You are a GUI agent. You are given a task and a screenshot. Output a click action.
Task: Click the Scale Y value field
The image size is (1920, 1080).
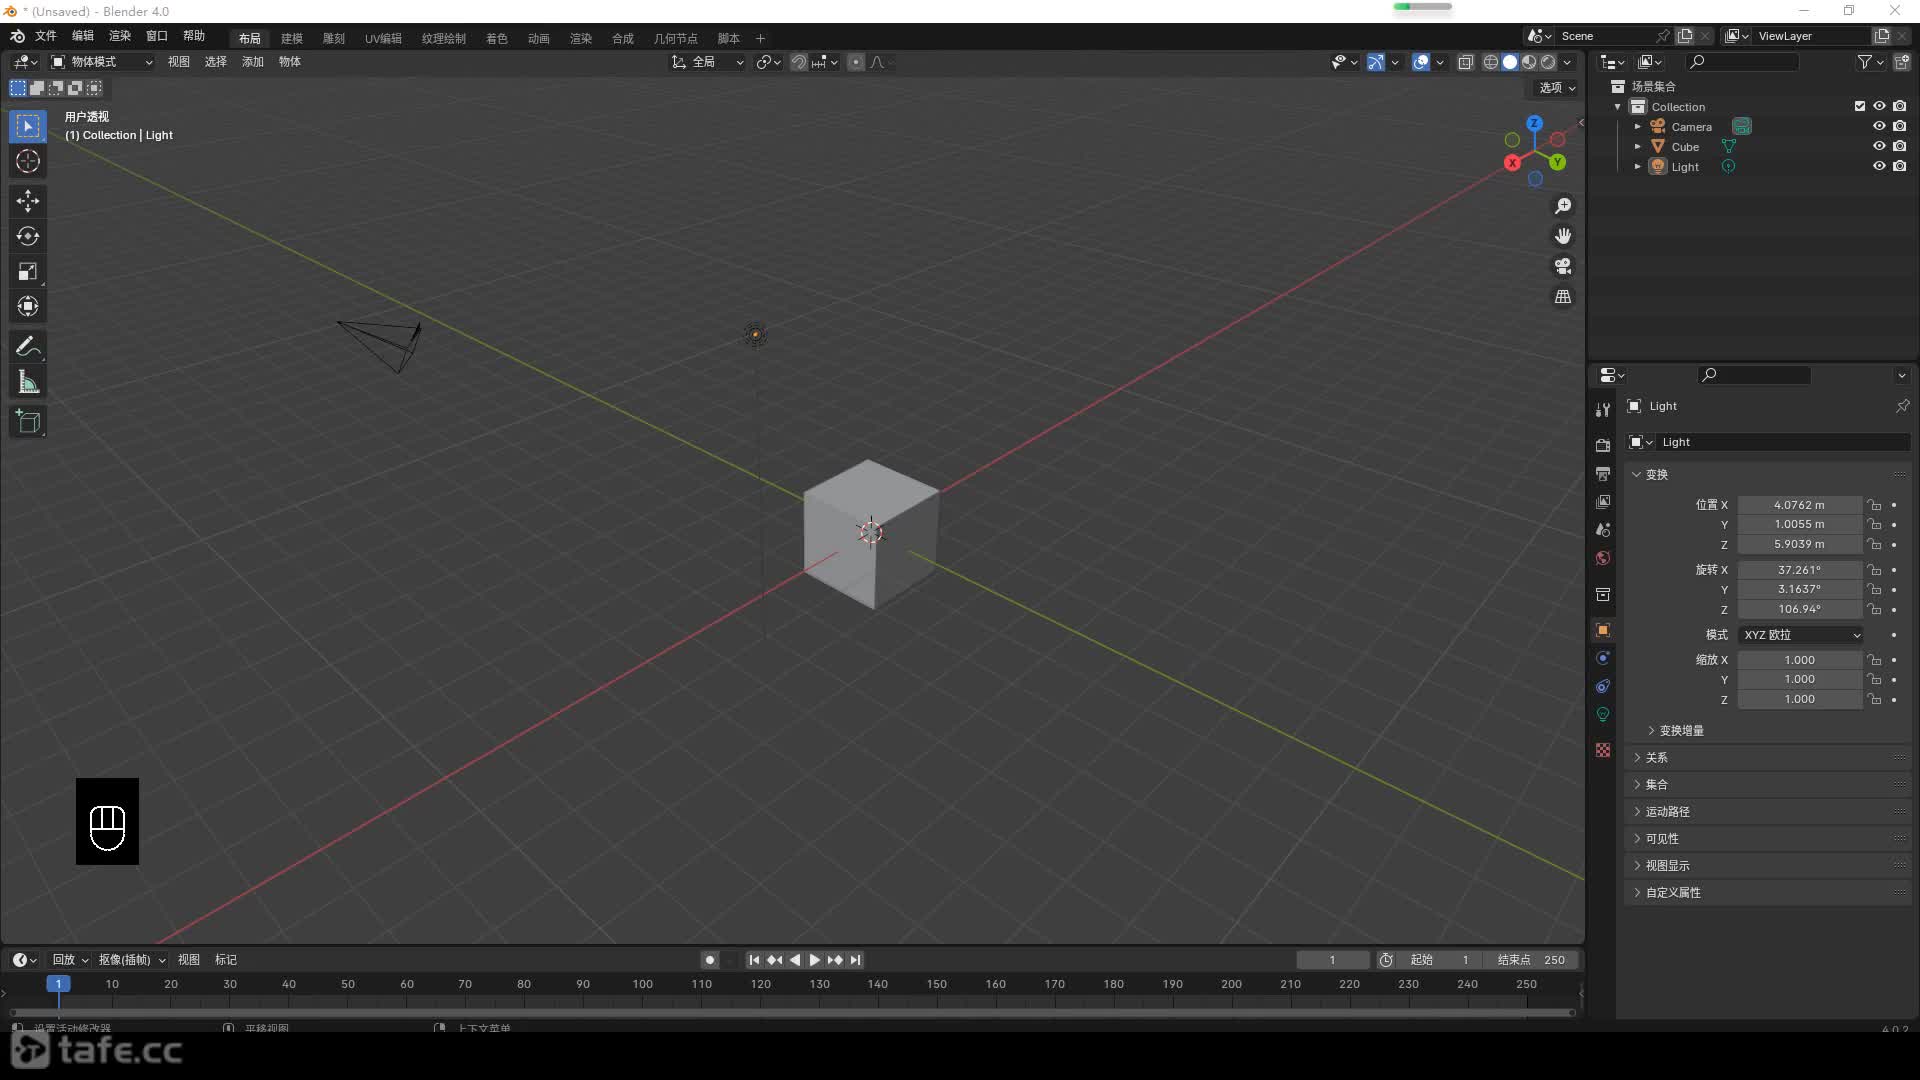click(1799, 679)
